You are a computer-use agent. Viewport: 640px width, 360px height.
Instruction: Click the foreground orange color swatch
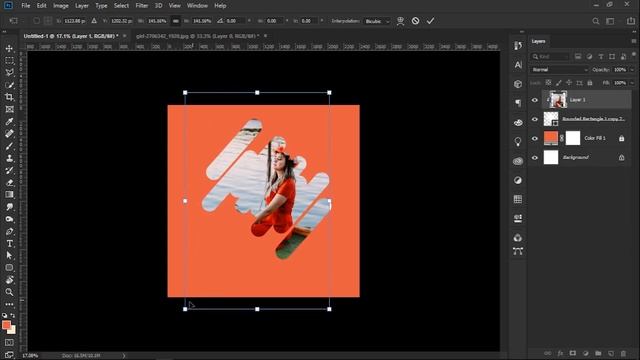[x=6, y=325]
